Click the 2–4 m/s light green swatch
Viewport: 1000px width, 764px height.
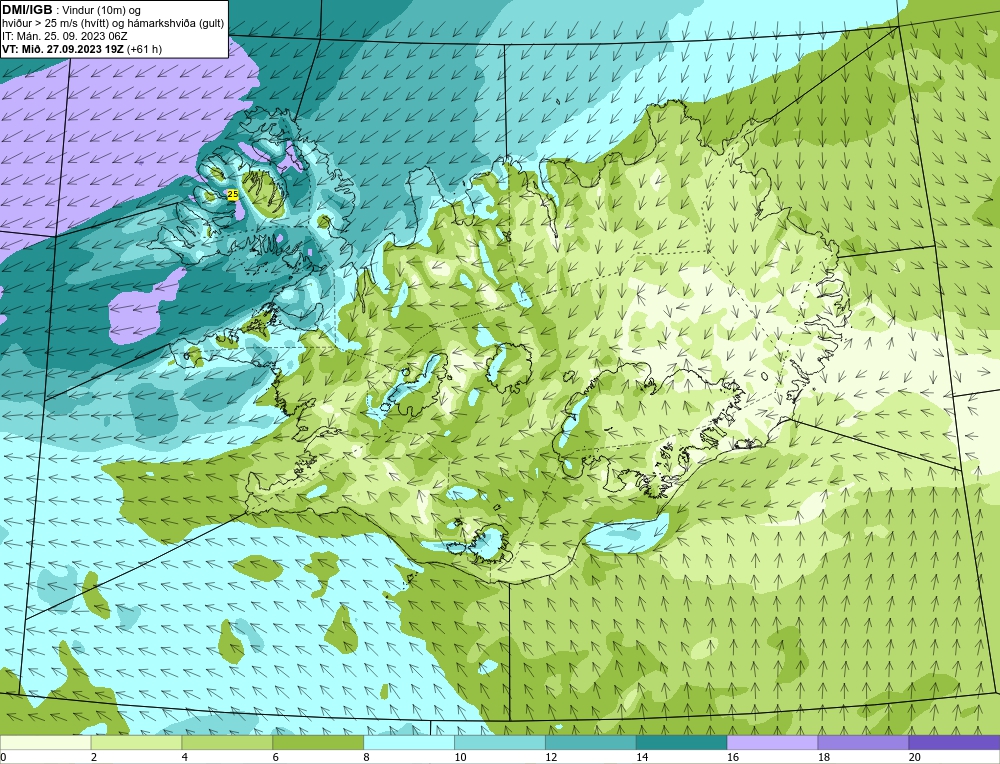(136, 742)
